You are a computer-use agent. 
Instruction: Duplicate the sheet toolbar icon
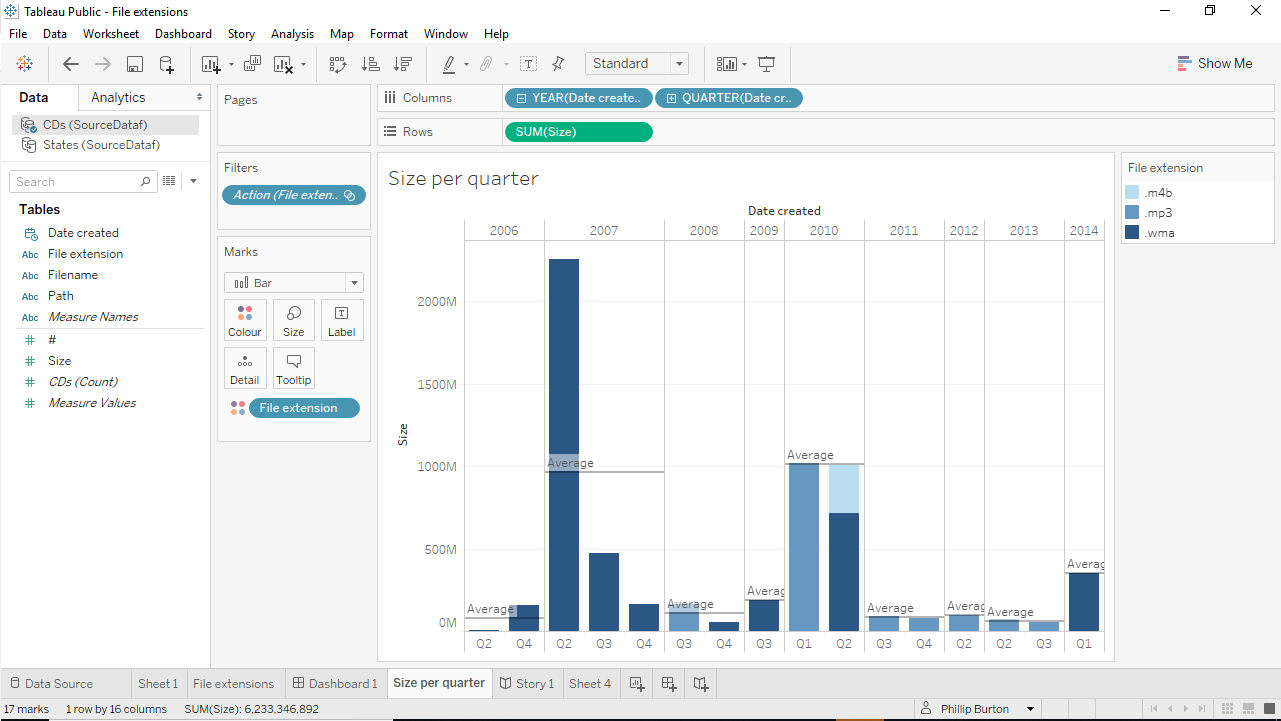tap(252, 64)
